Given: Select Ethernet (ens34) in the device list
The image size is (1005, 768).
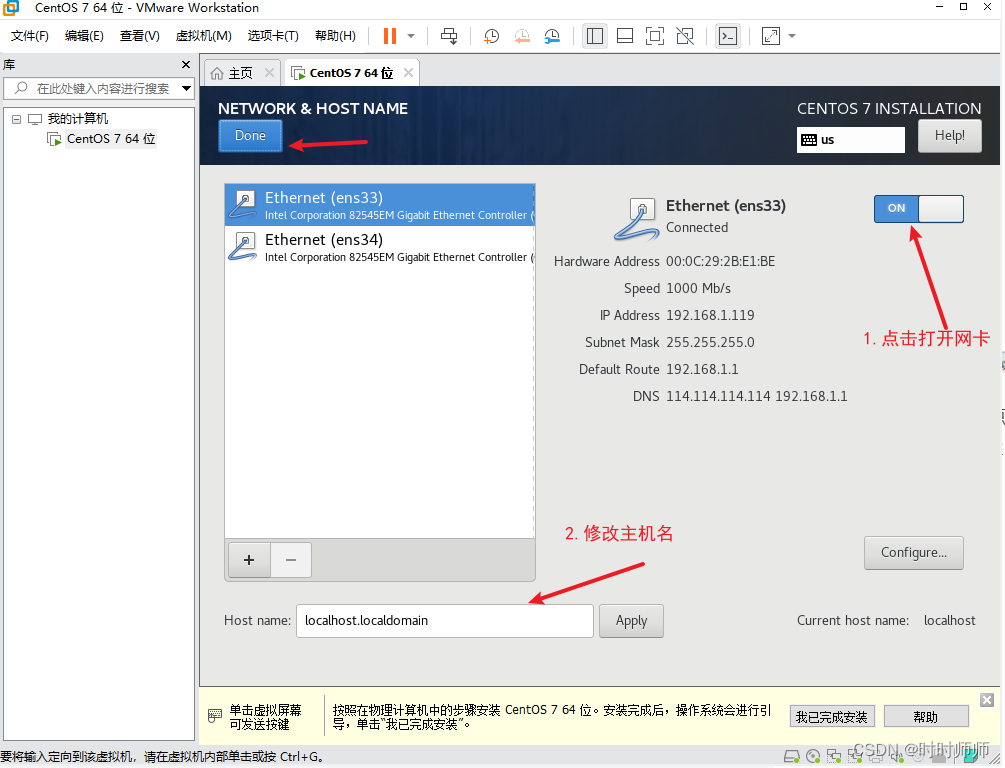Looking at the screenshot, I should coord(379,247).
